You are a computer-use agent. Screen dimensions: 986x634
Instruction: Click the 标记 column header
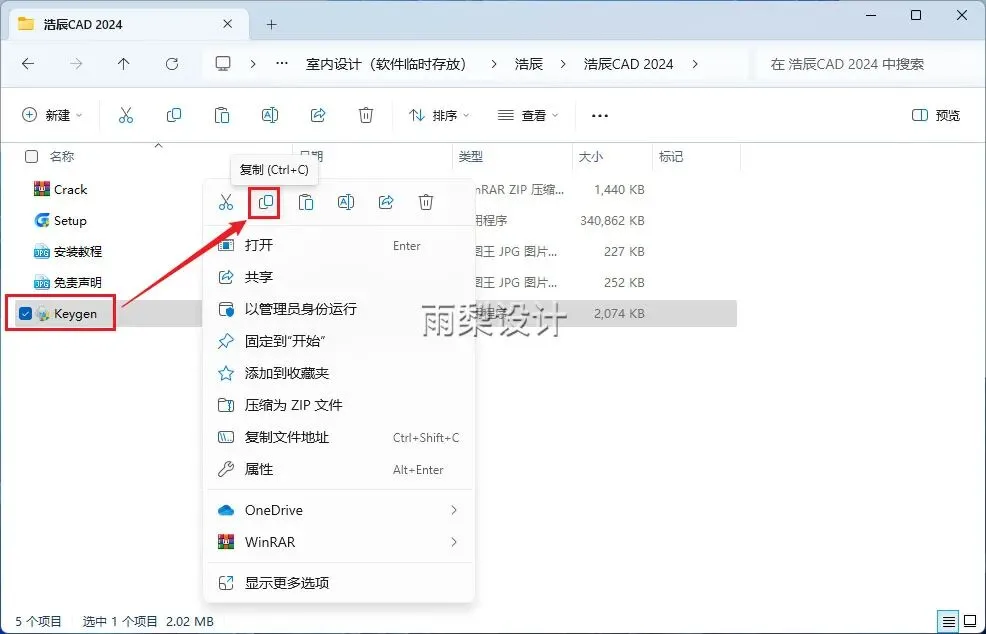click(670, 157)
